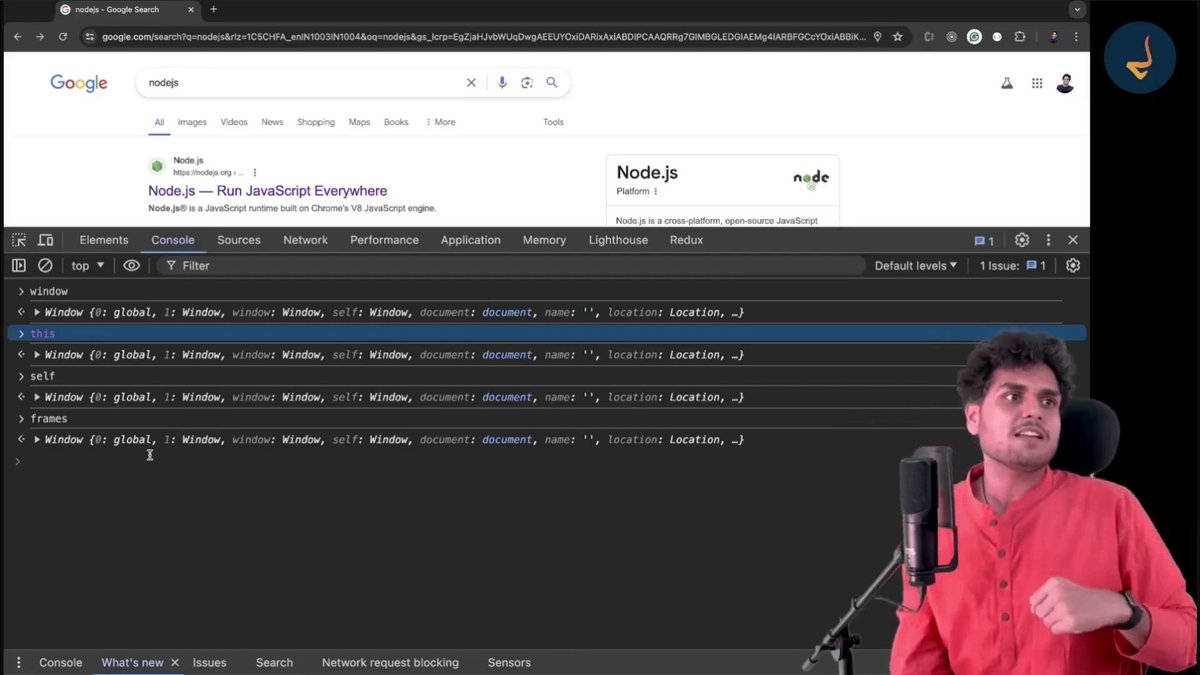Search by image with Google Lens icon
This screenshot has height=675, width=1200.
[x=527, y=83]
